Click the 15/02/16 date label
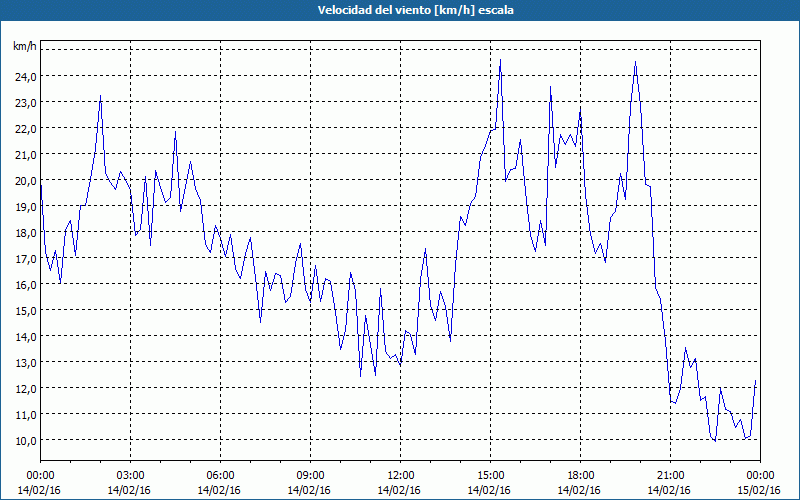Image resolution: width=800 pixels, height=500 pixels. [x=760, y=490]
